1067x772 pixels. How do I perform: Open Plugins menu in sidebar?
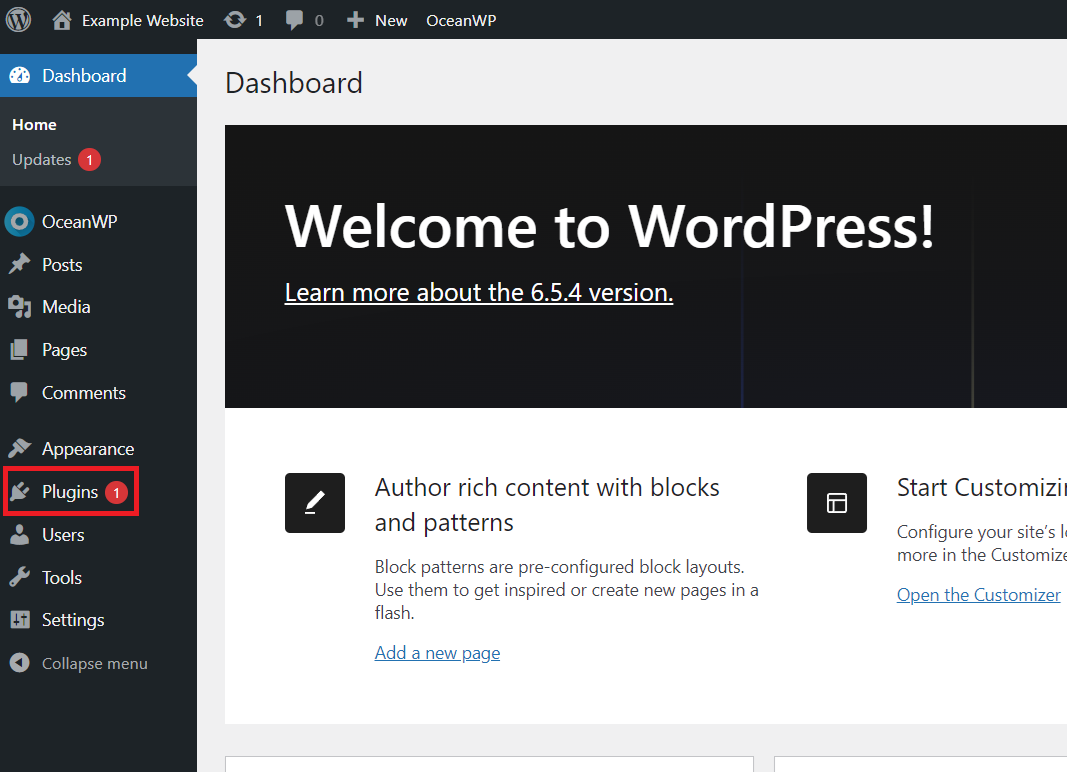tap(70, 492)
